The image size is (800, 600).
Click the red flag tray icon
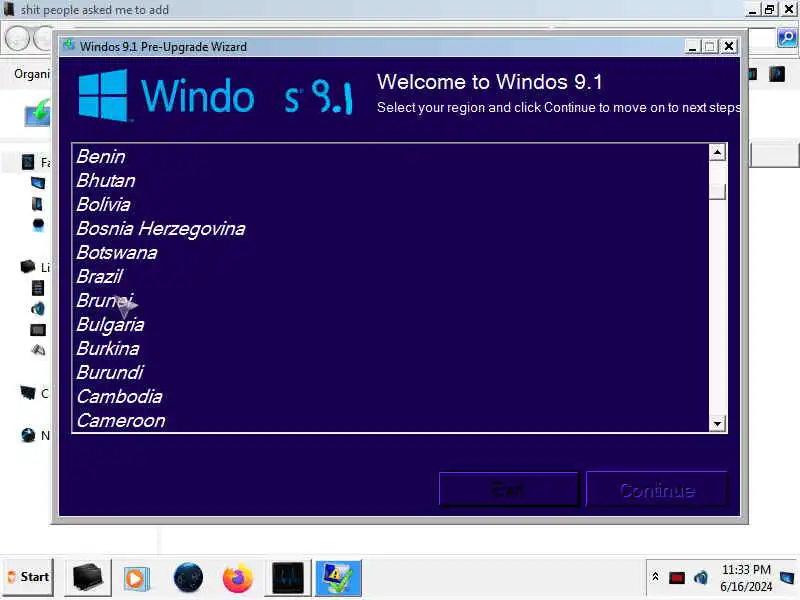pos(677,578)
